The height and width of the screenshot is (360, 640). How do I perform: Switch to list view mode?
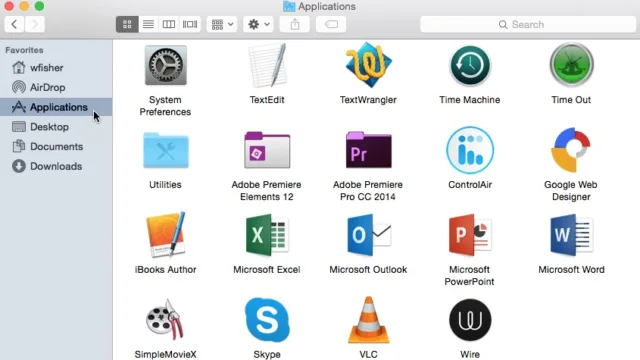tap(148, 24)
